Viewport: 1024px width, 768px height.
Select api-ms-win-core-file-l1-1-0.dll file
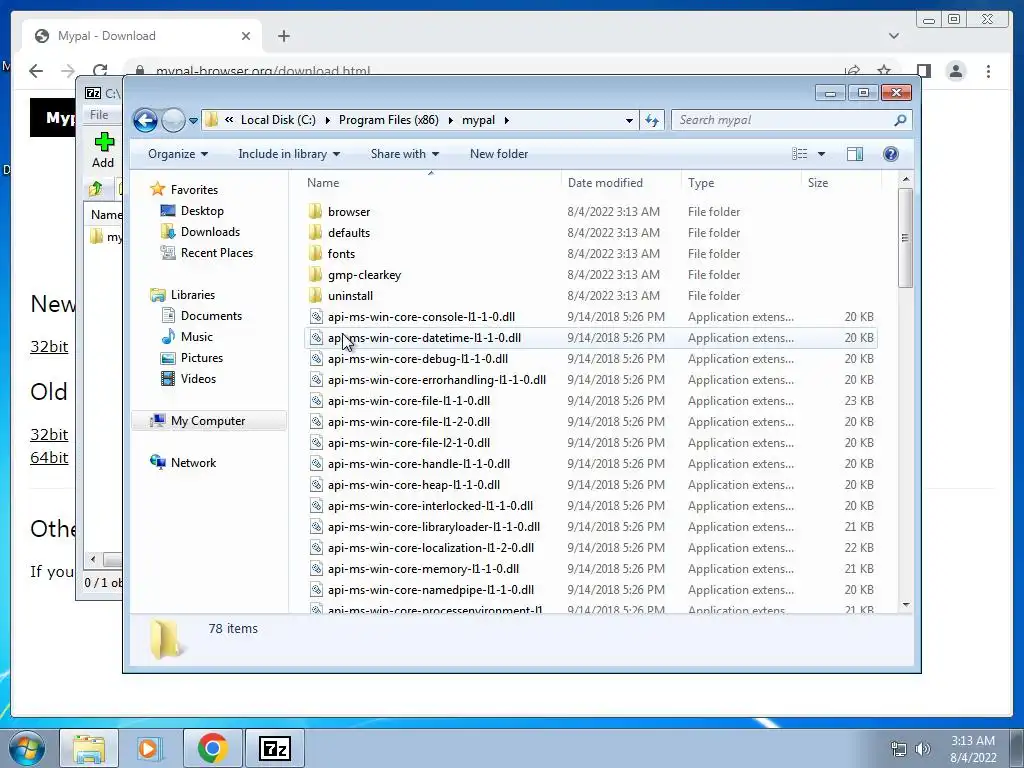click(x=409, y=400)
